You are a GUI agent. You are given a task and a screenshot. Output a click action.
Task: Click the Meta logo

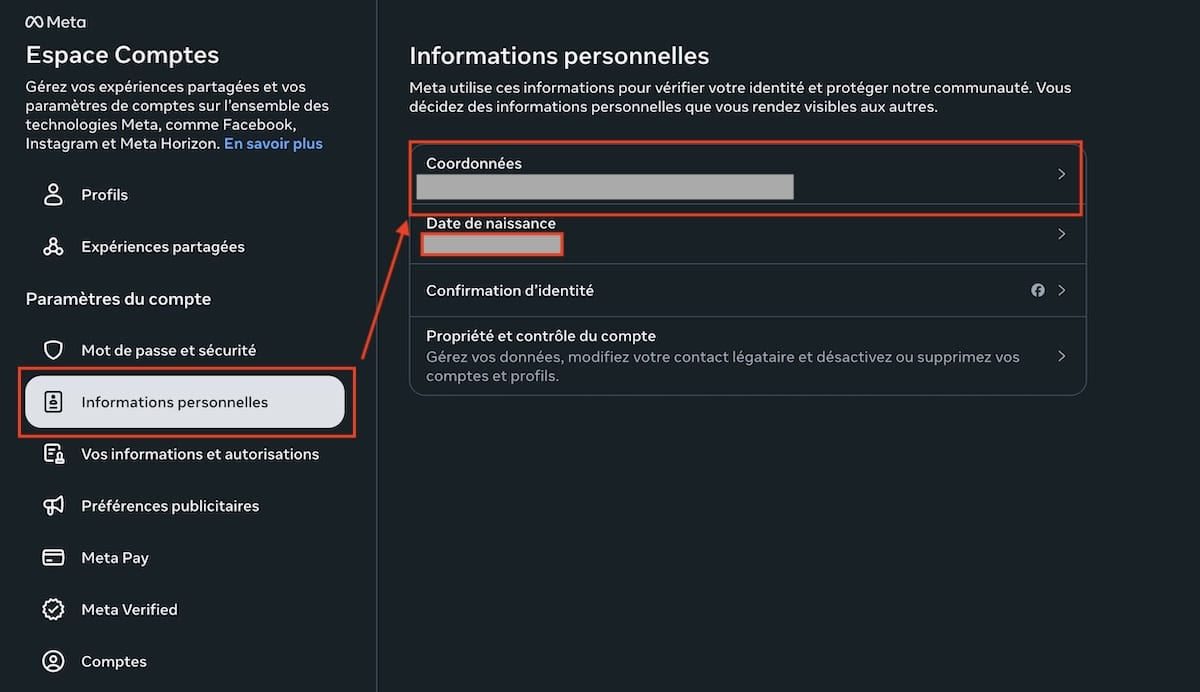[55, 22]
